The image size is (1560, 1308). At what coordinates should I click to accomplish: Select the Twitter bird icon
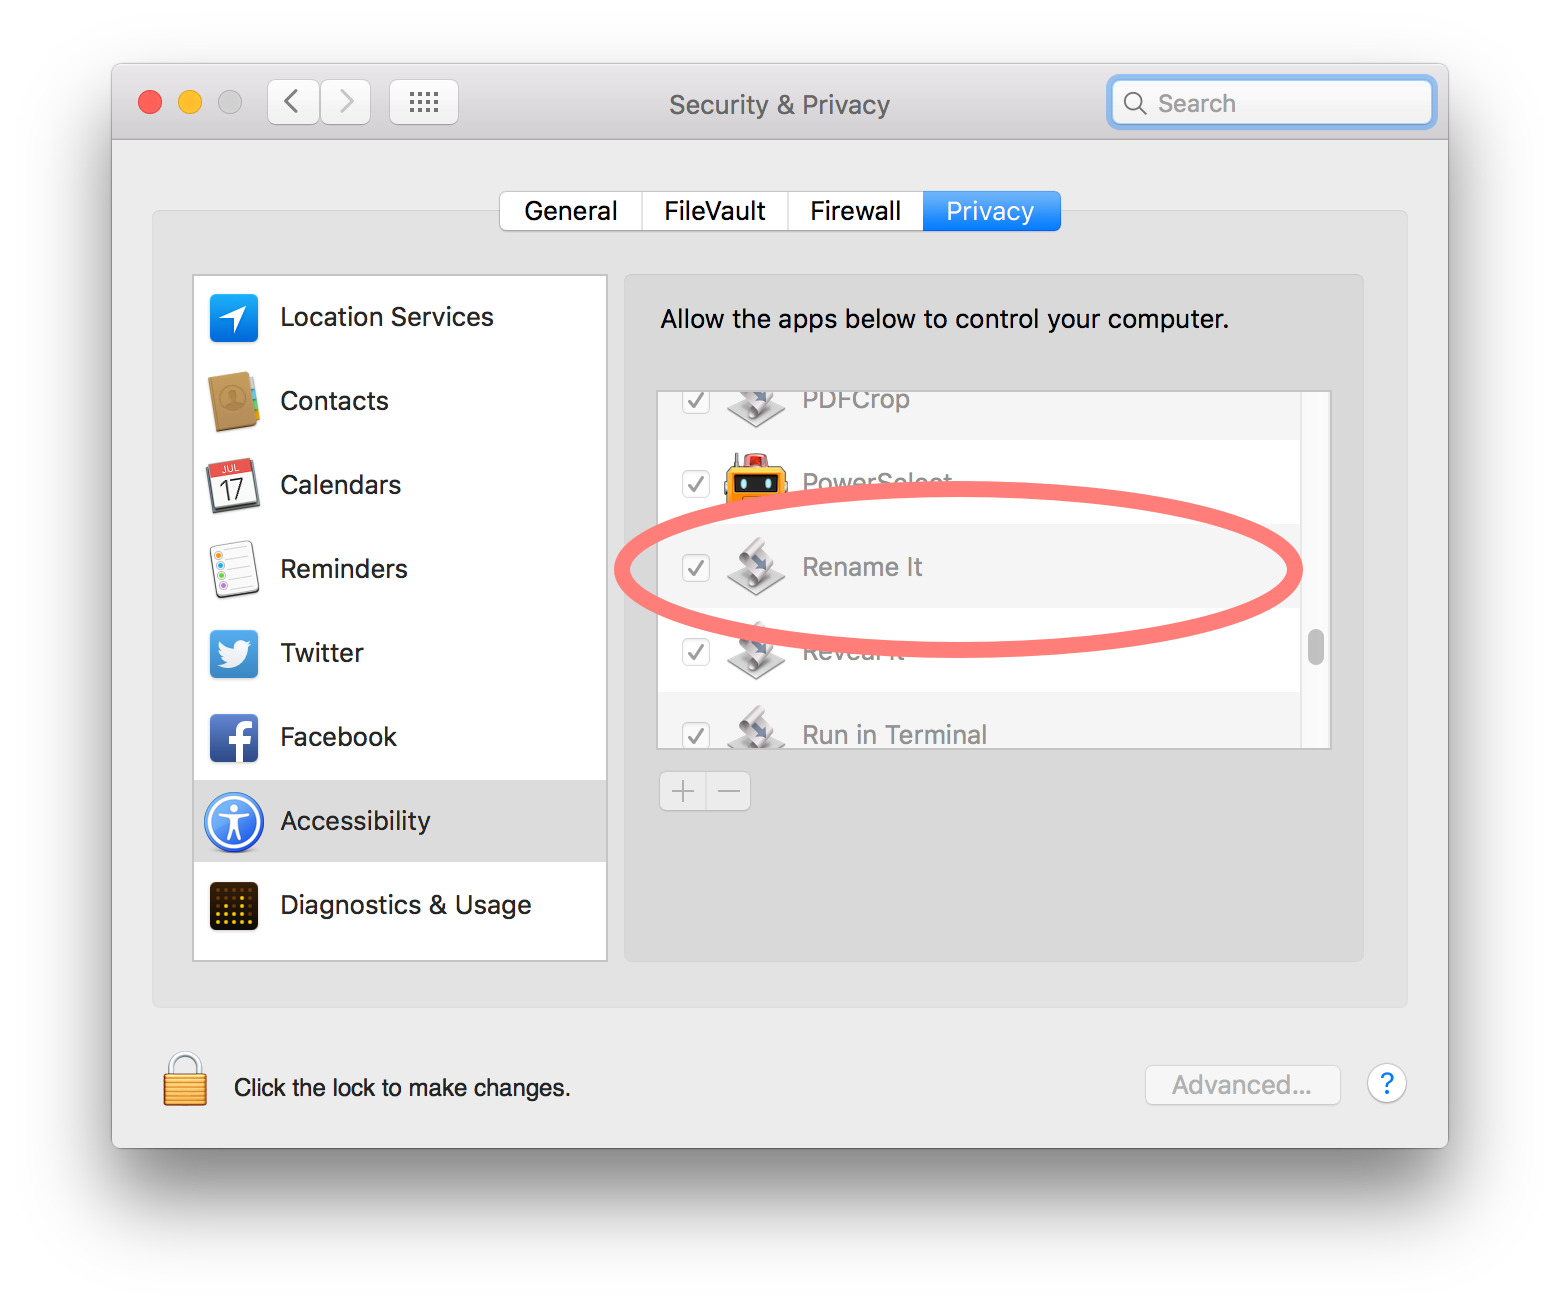[x=234, y=654]
